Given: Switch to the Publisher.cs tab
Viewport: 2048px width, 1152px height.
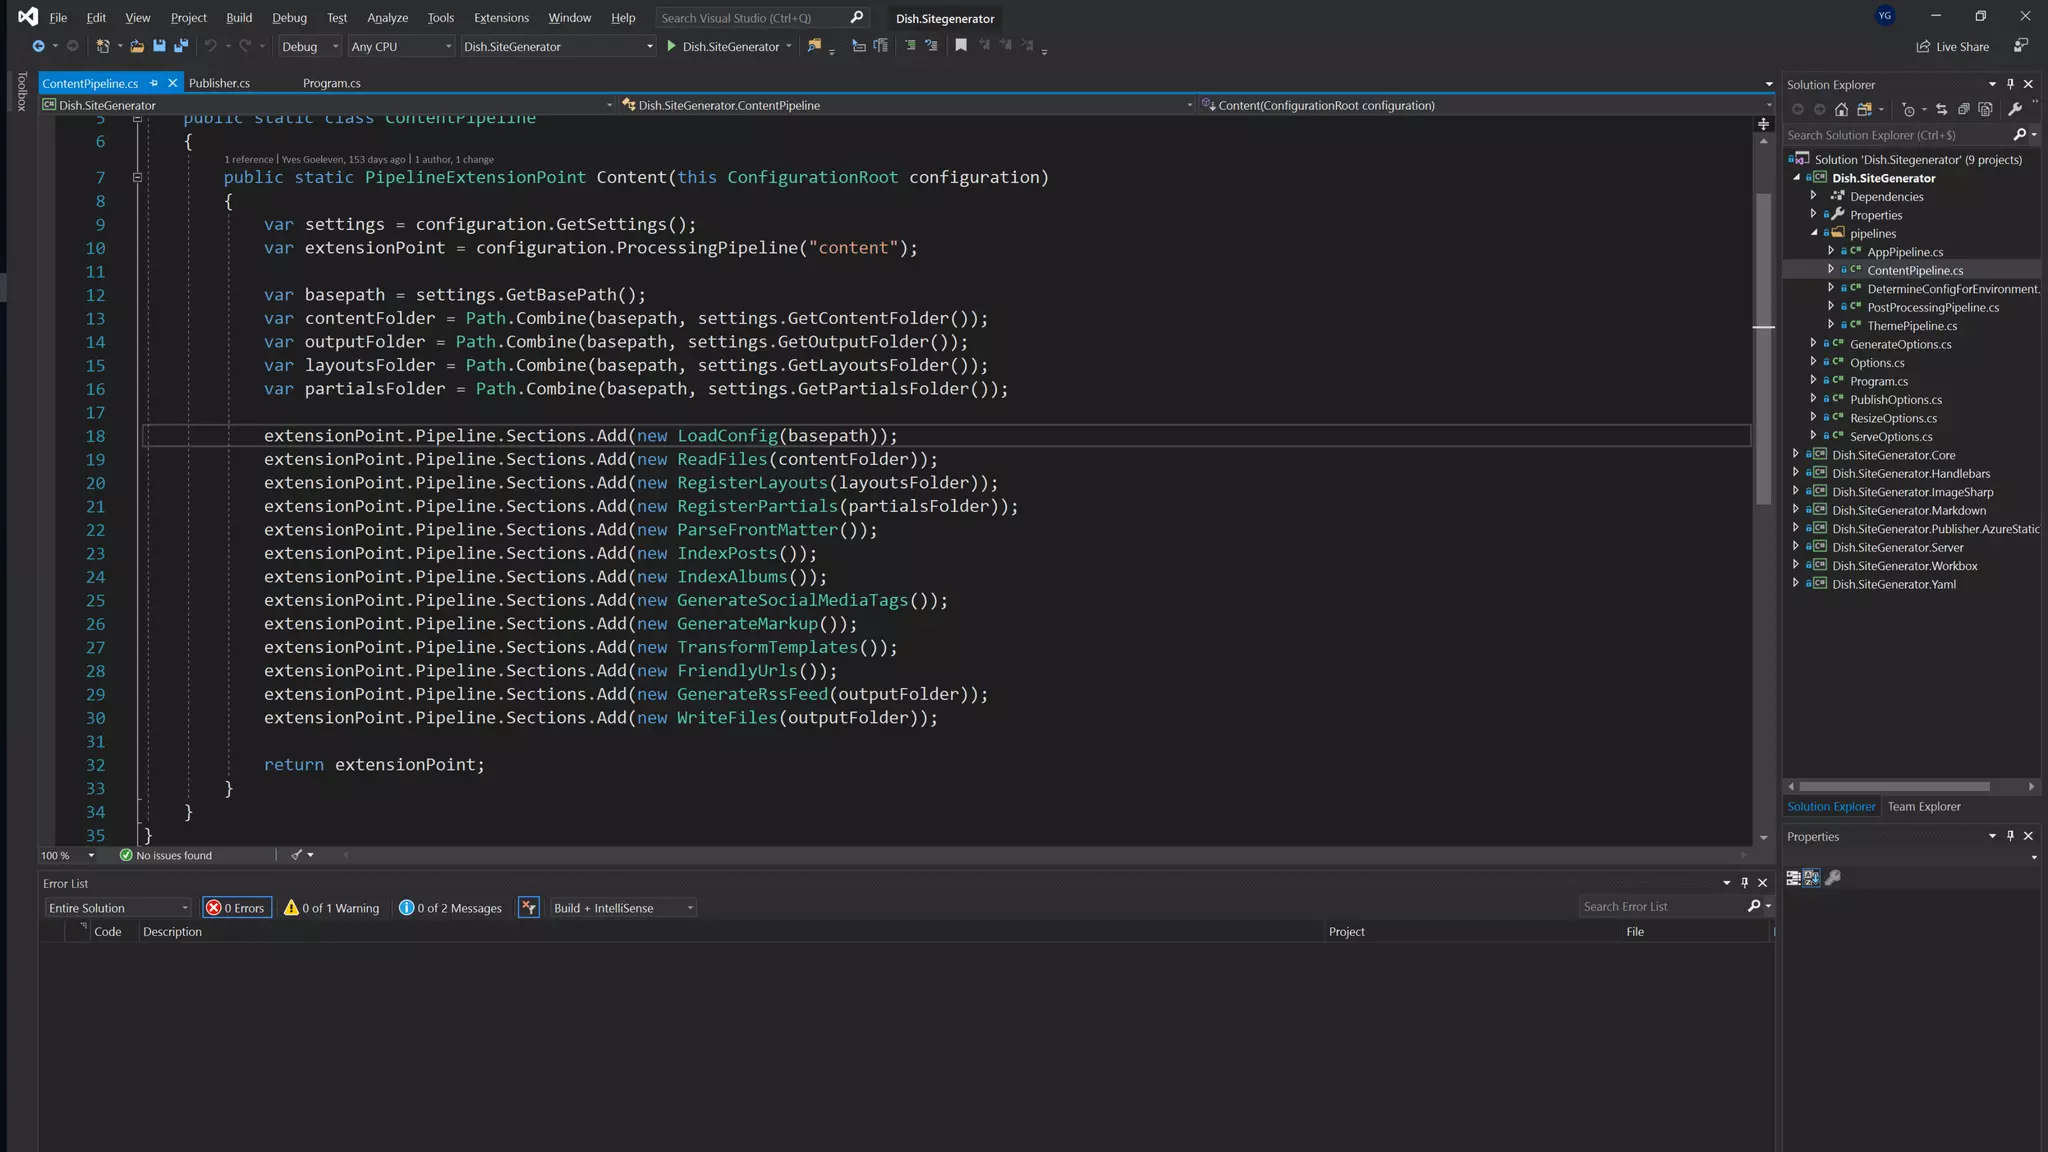Looking at the screenshot, I should coord(219,83).
